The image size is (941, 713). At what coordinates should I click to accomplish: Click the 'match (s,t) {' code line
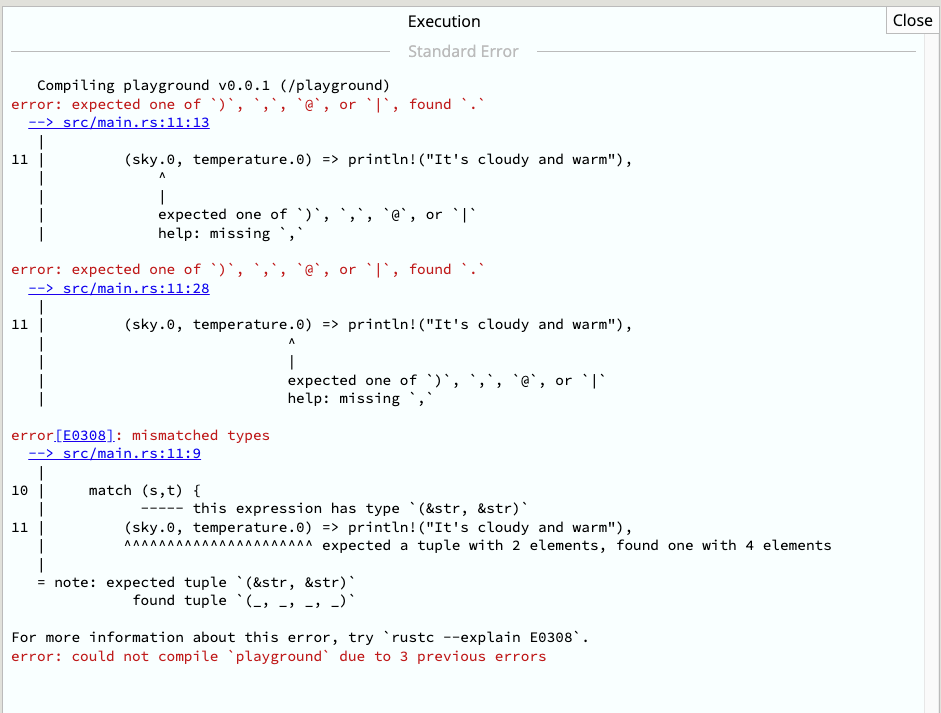coord(145,490)
